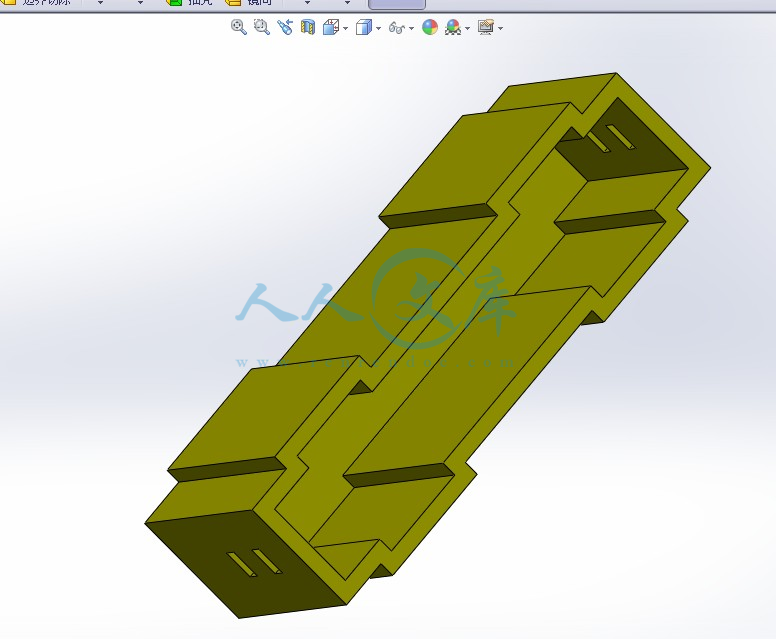Viewport: 776px width, 639px height.
Task: Activate the Zoom to Area tool
Action: (x=262, y=27)
